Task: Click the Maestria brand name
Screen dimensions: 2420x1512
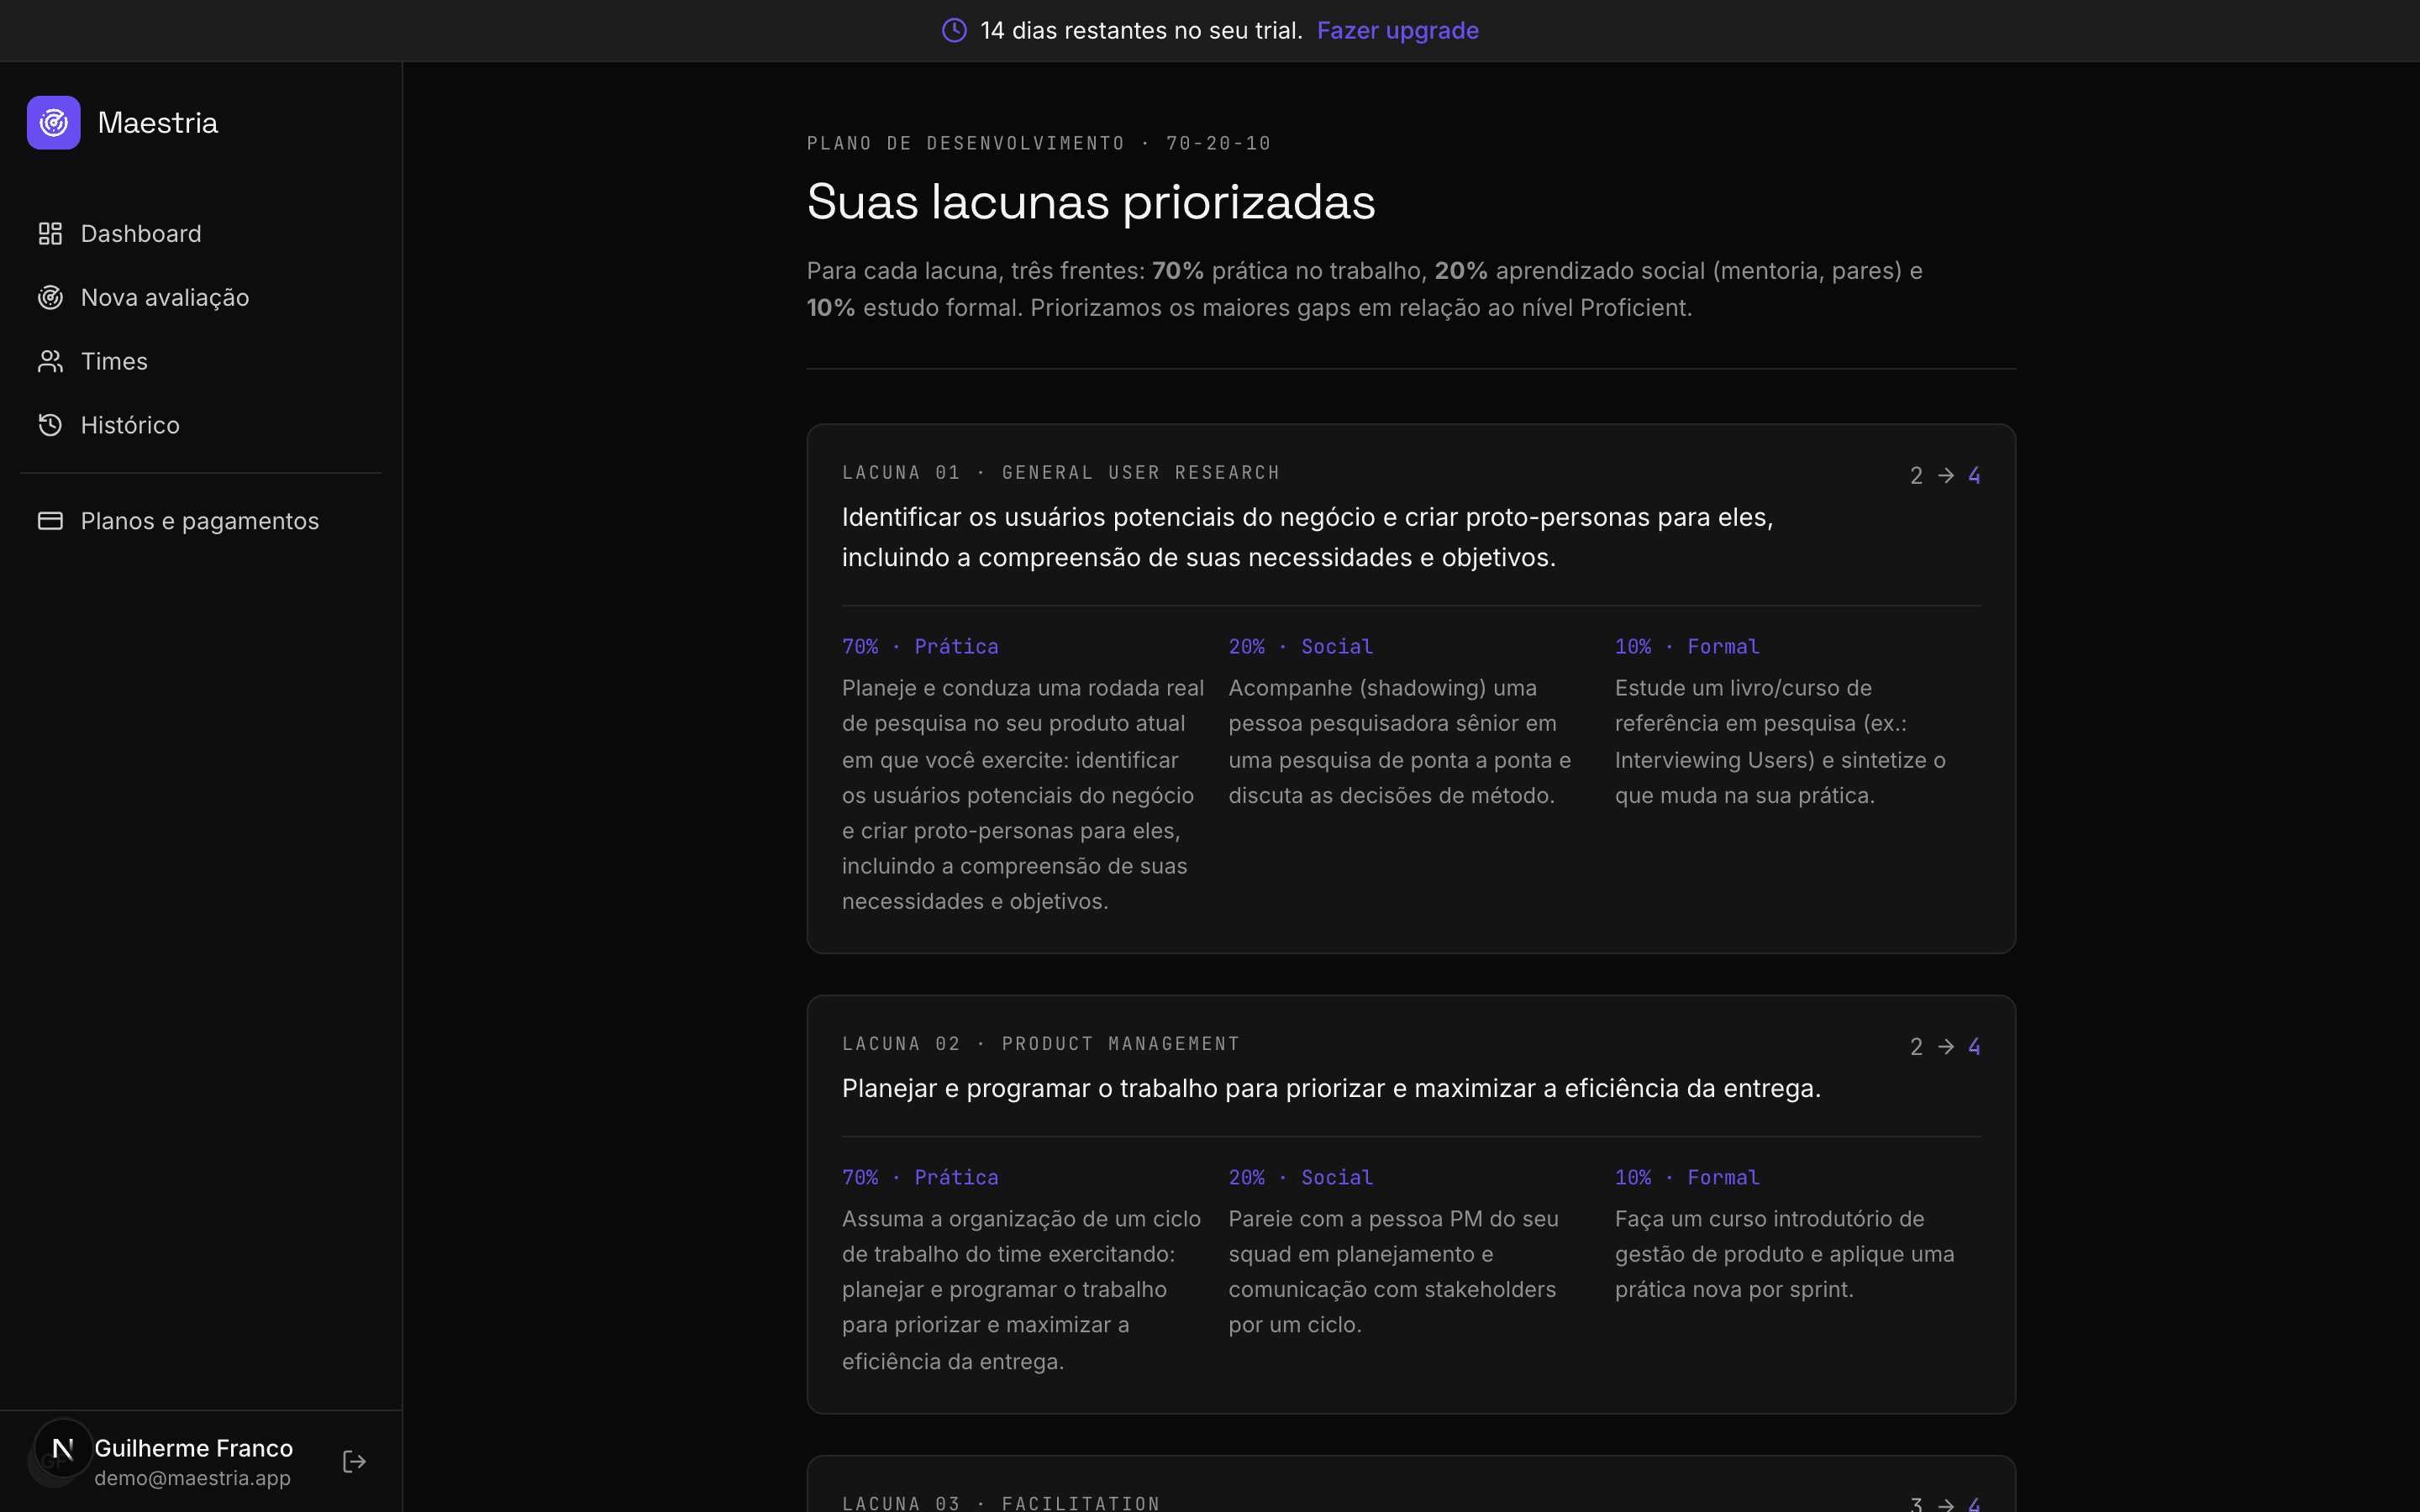Action: 158,123
